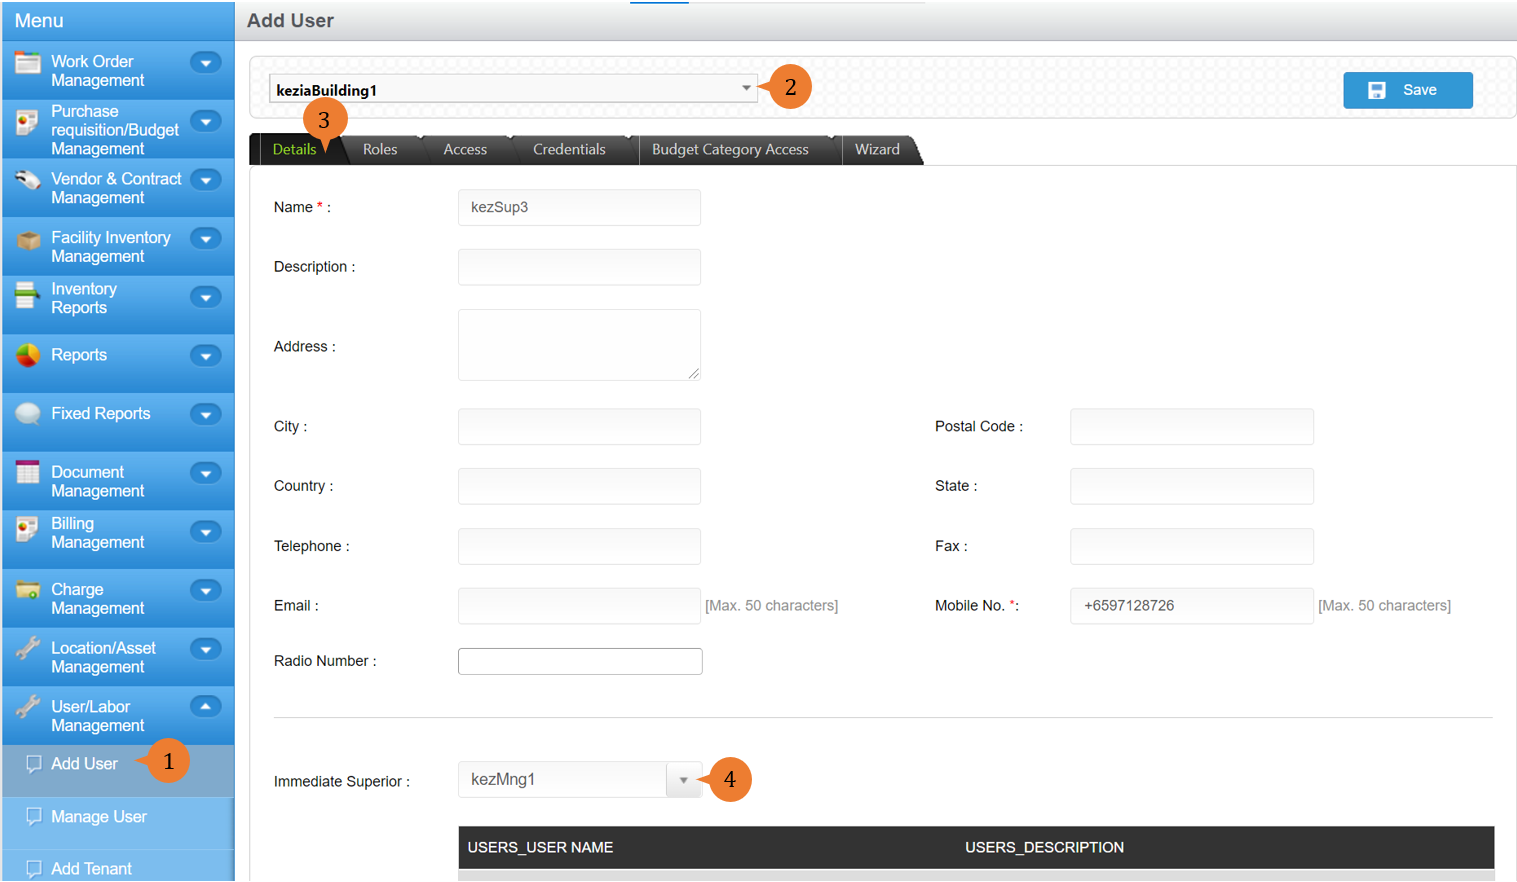Image resolution: width=1517 pixels, height=882 pixels.
Task: Open the Budget Category Access tab
Action: point(730,149)
